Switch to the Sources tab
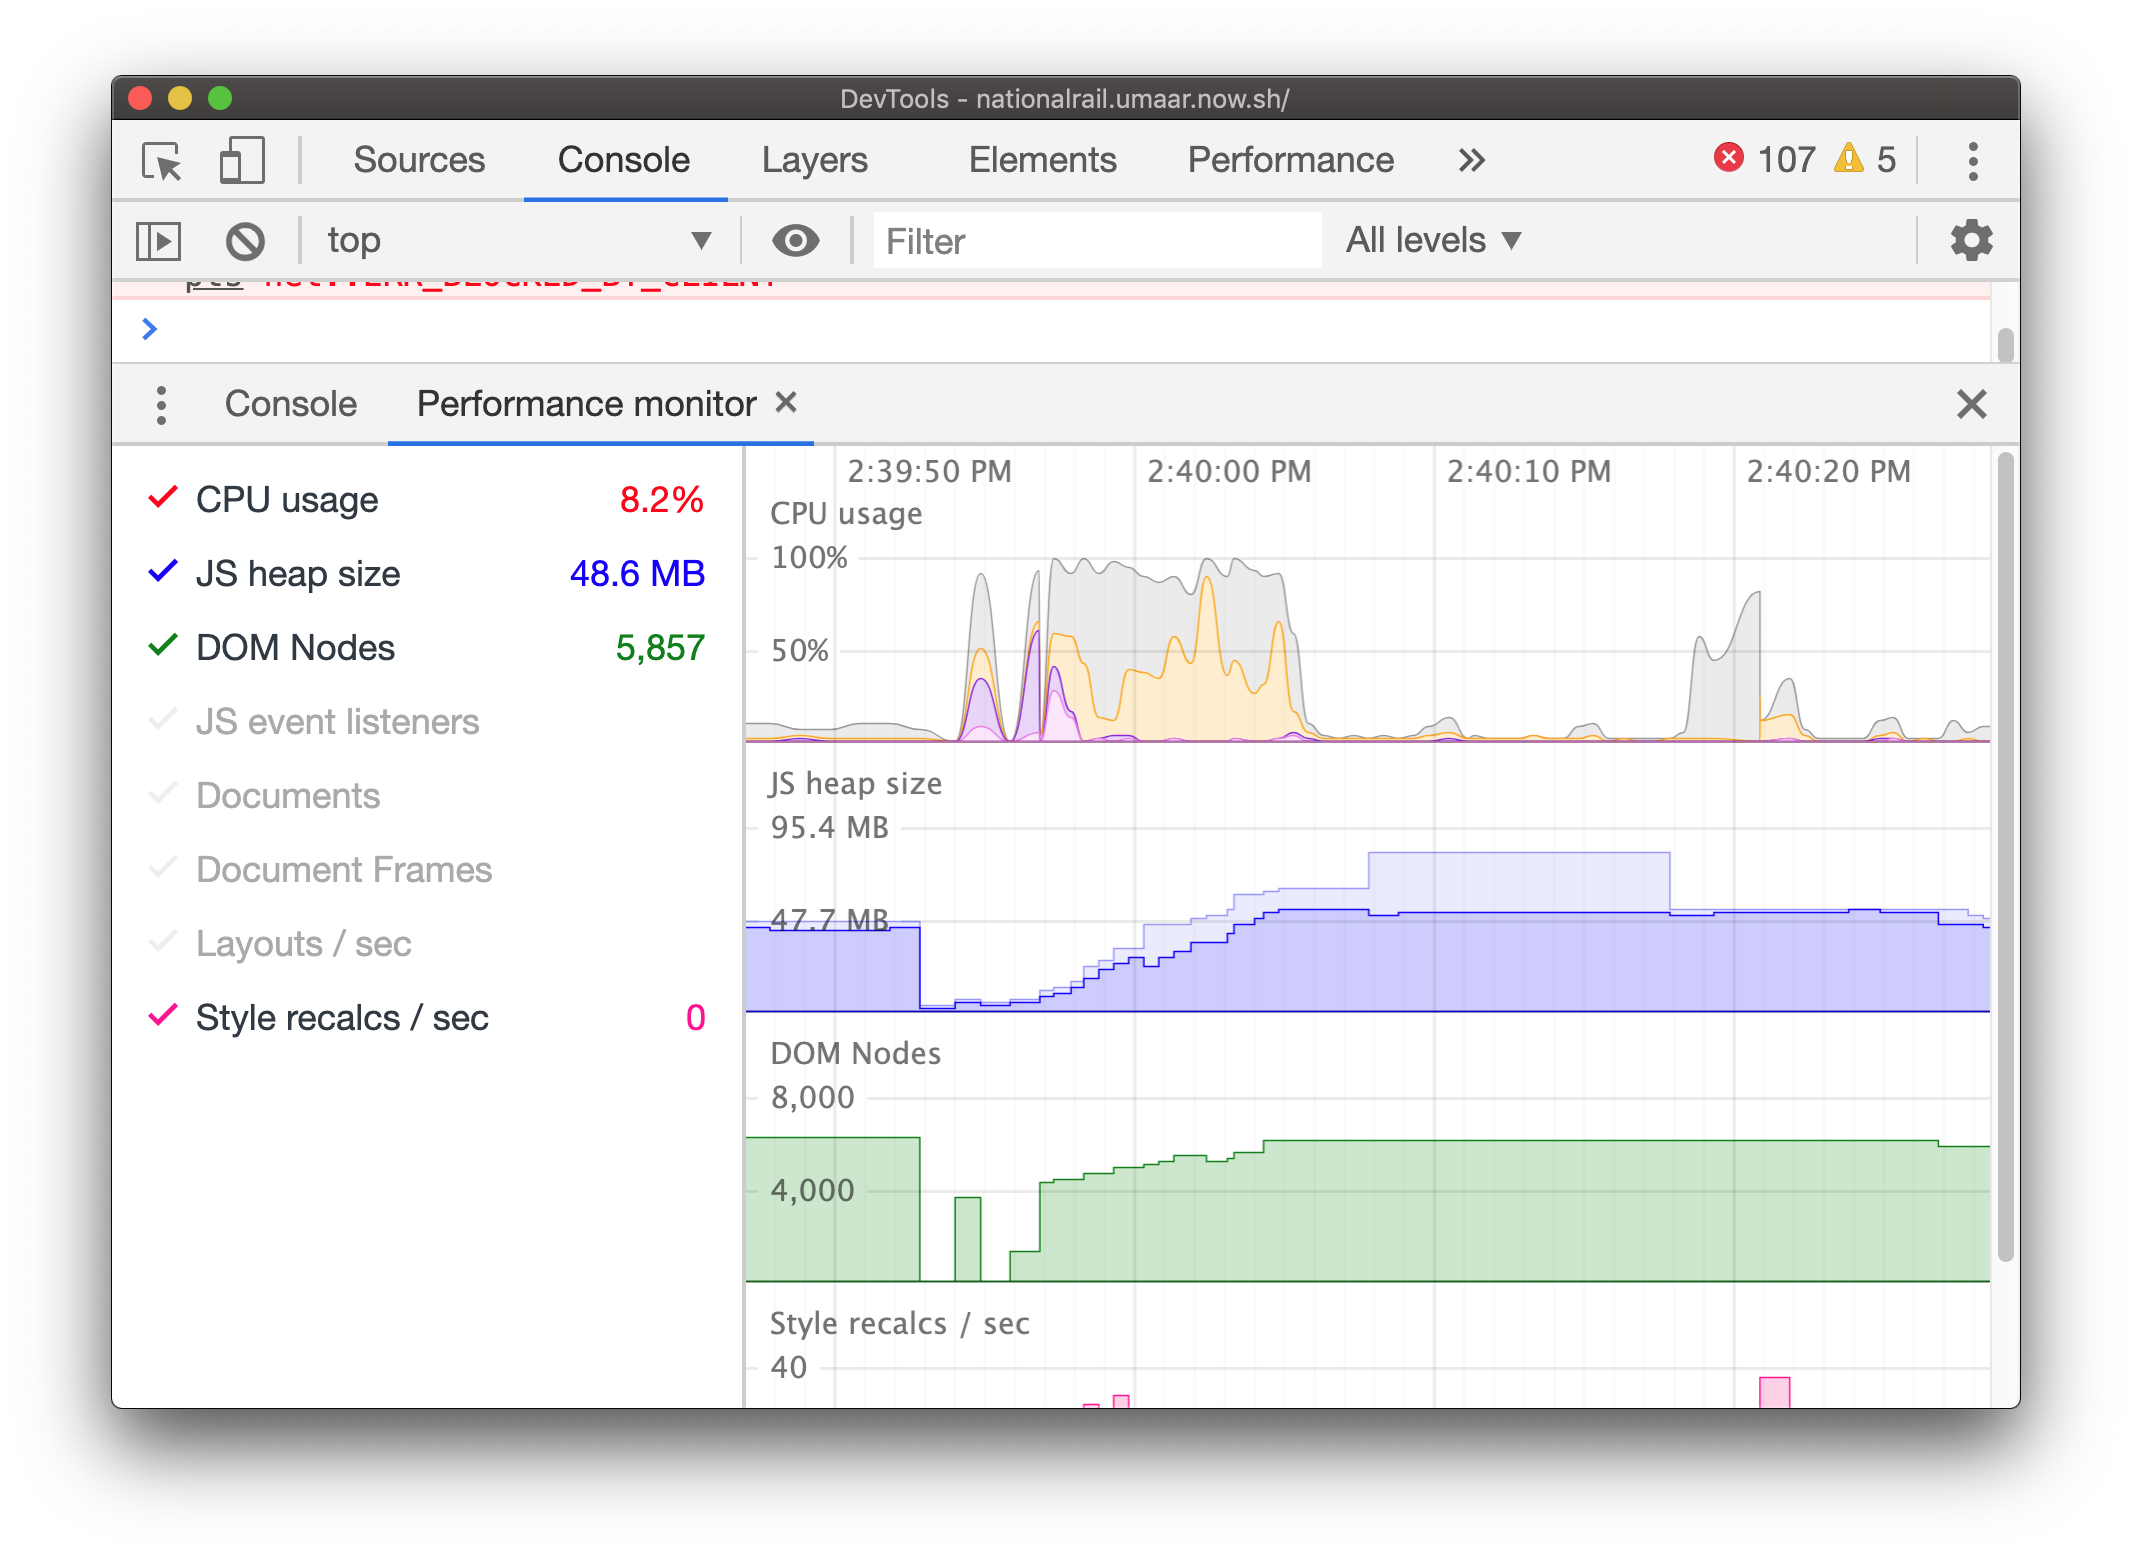Image resolution: width=2132 pixels, height=1556 pixels. pos(419,160)
